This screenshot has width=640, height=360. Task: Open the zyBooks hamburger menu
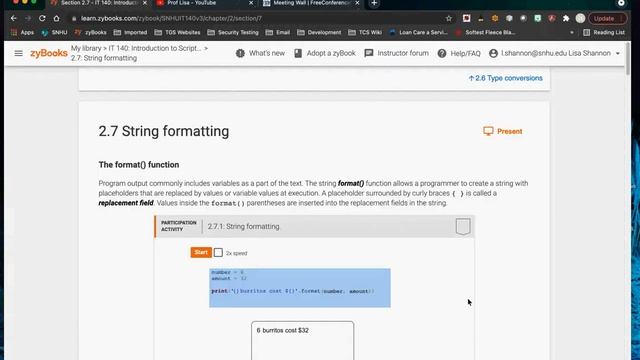pyautogui.click(x=18, y=53)
